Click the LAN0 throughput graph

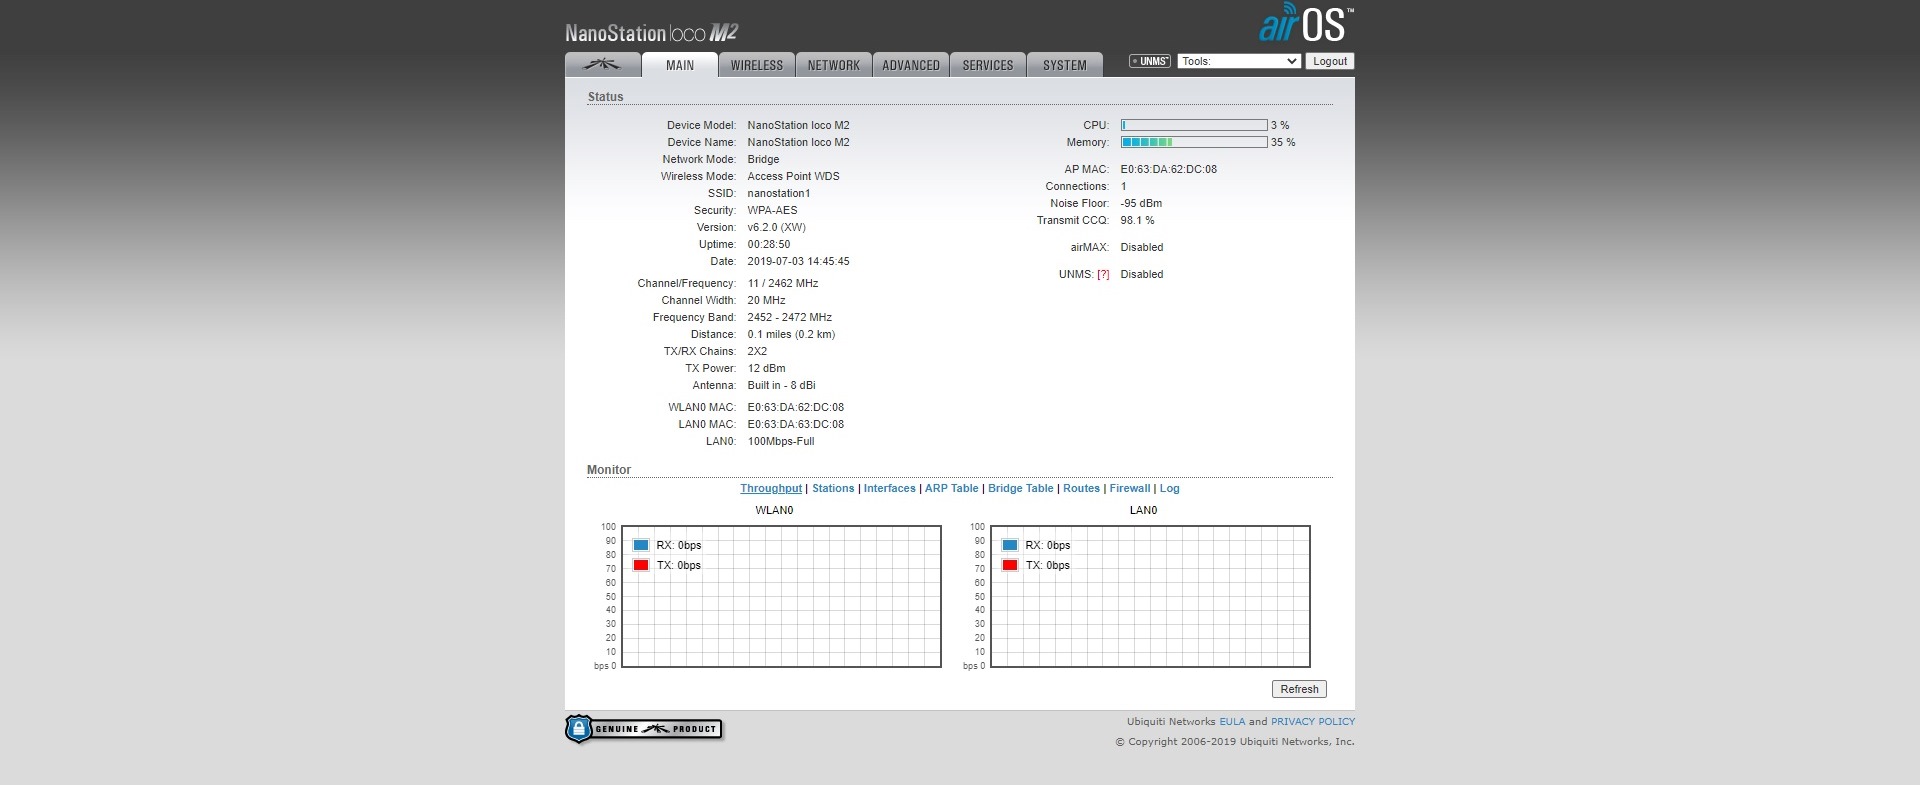pyautogui.click(x=1150, y=596)
